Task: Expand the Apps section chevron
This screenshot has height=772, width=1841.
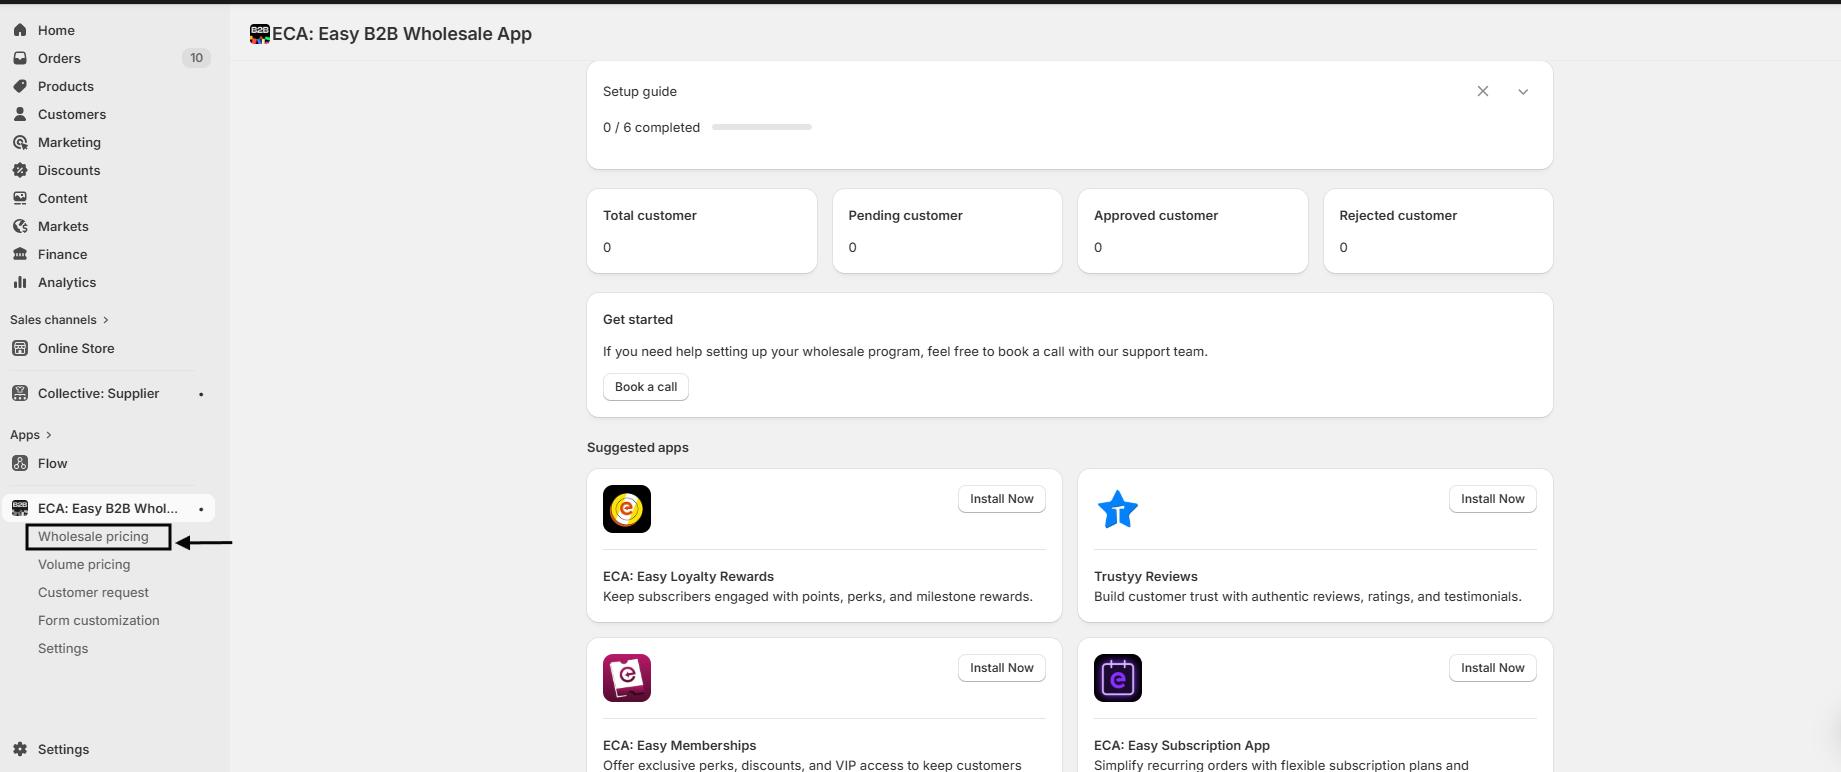Action: [x=48, y=435]
